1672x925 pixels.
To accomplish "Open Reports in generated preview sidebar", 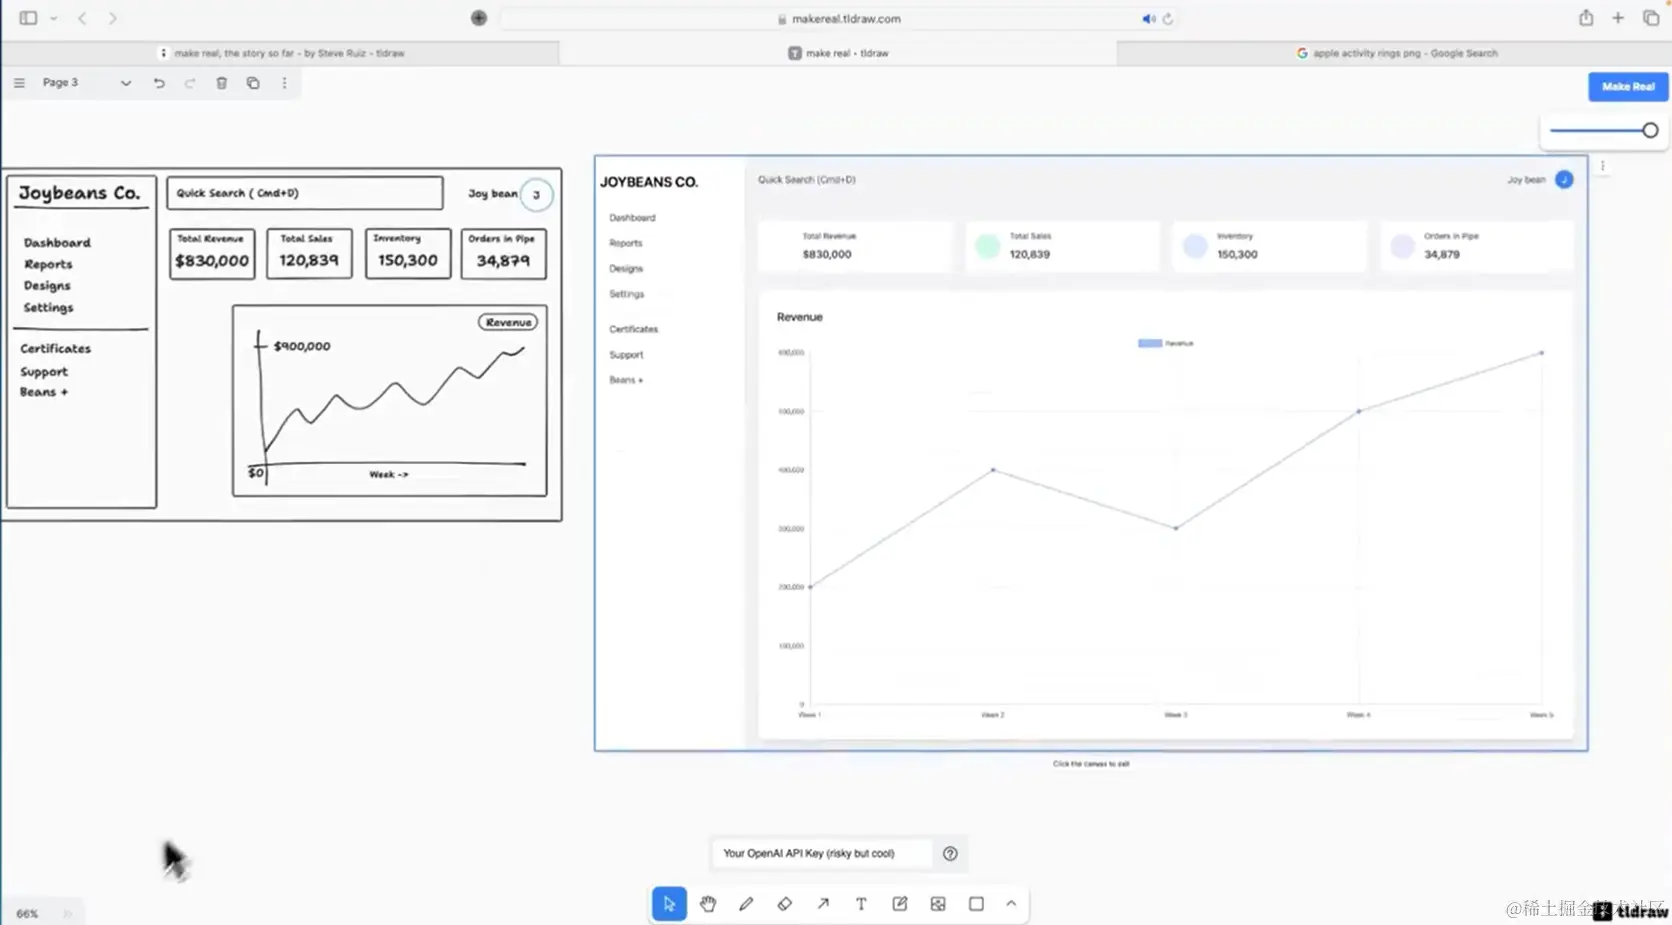I will [626, 243].
